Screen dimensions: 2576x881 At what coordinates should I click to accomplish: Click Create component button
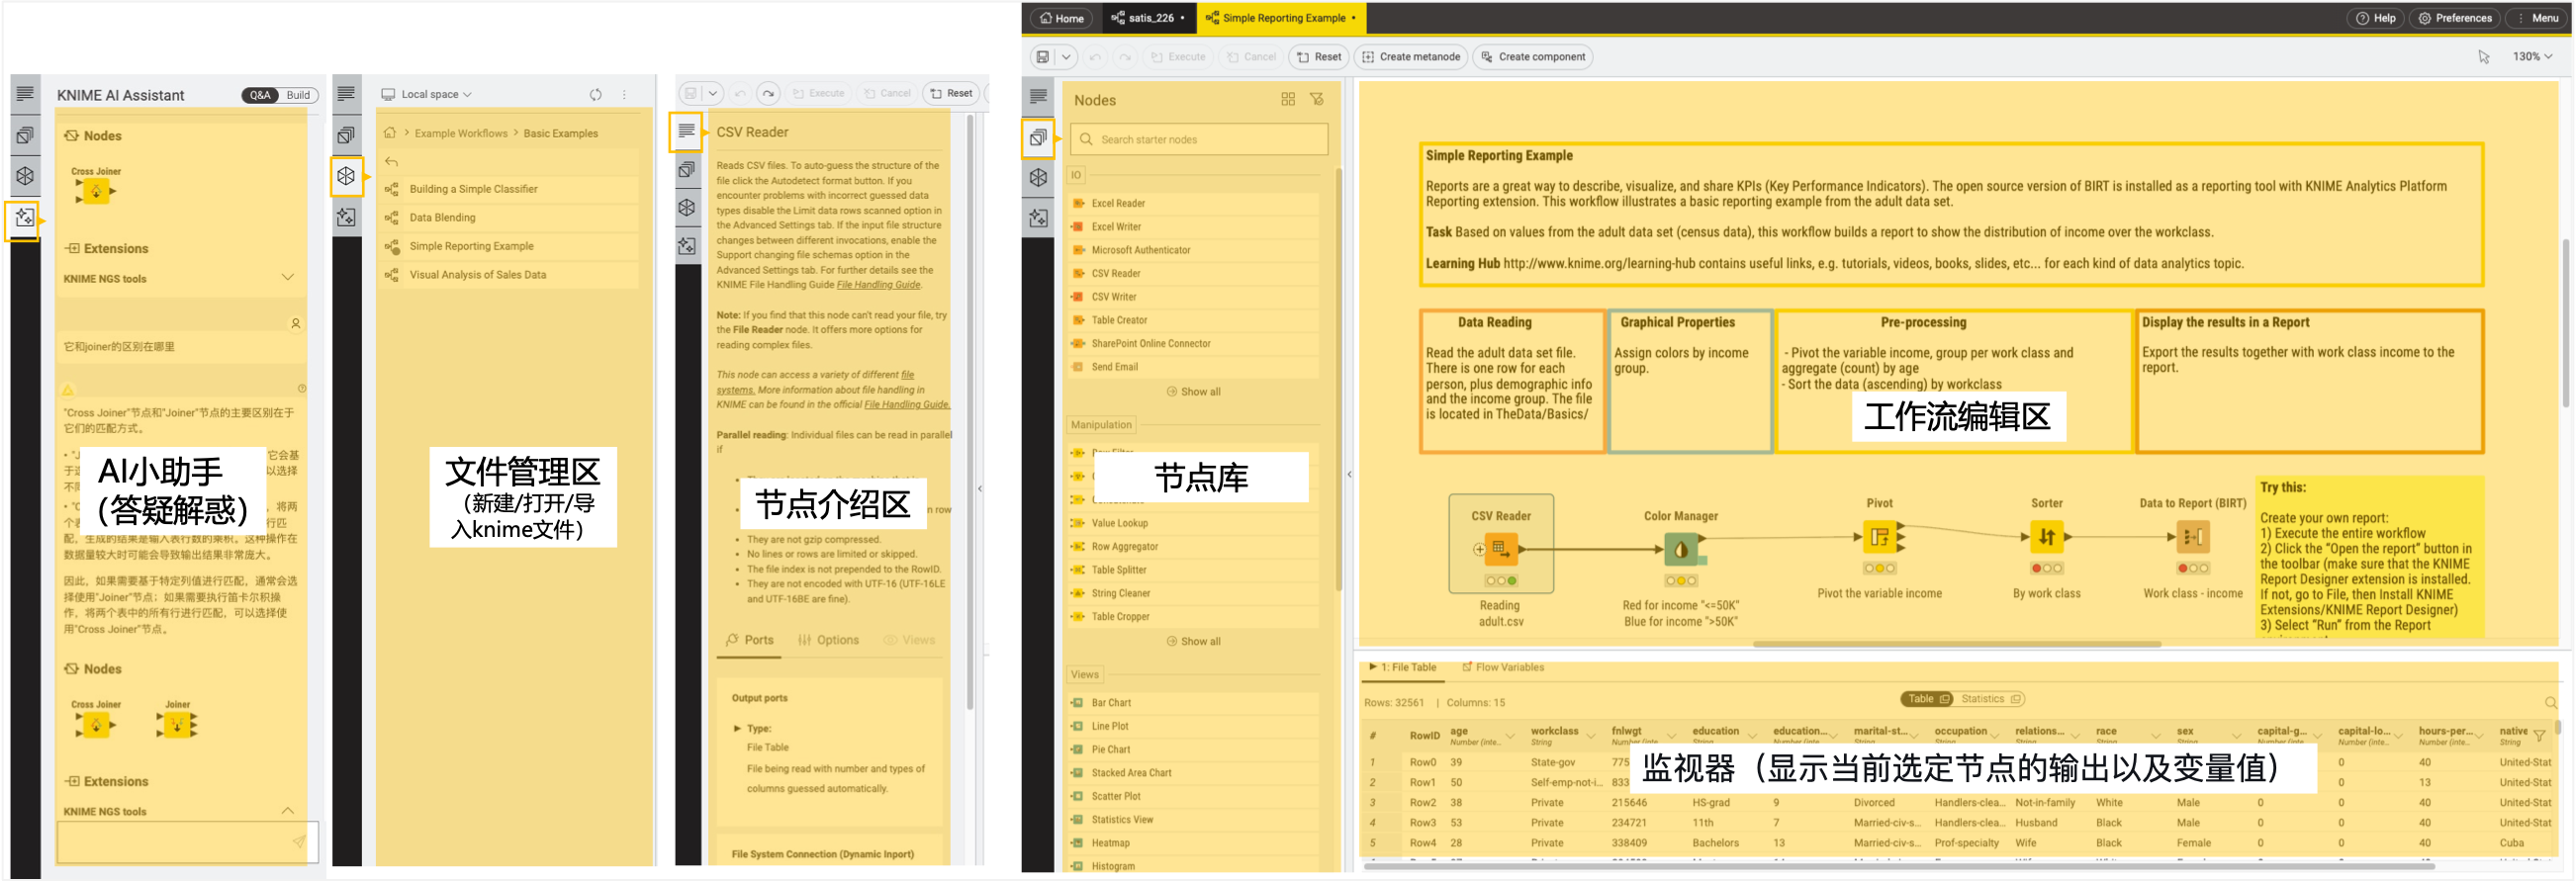click(1533, 57)
